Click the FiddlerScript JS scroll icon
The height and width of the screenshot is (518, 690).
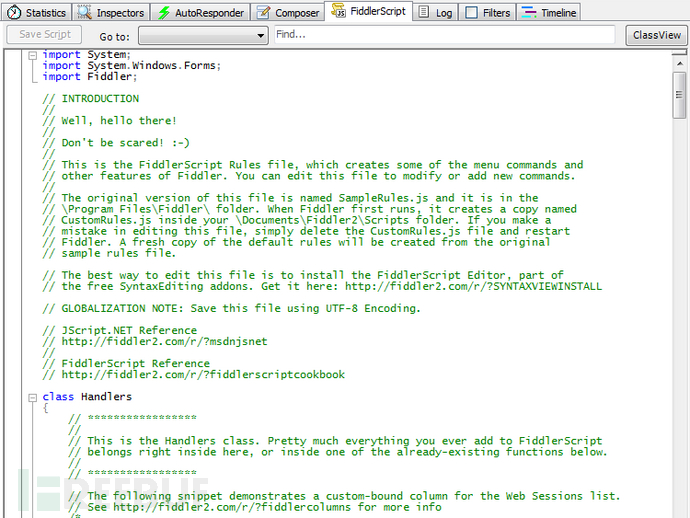click(x=338, y=11)
